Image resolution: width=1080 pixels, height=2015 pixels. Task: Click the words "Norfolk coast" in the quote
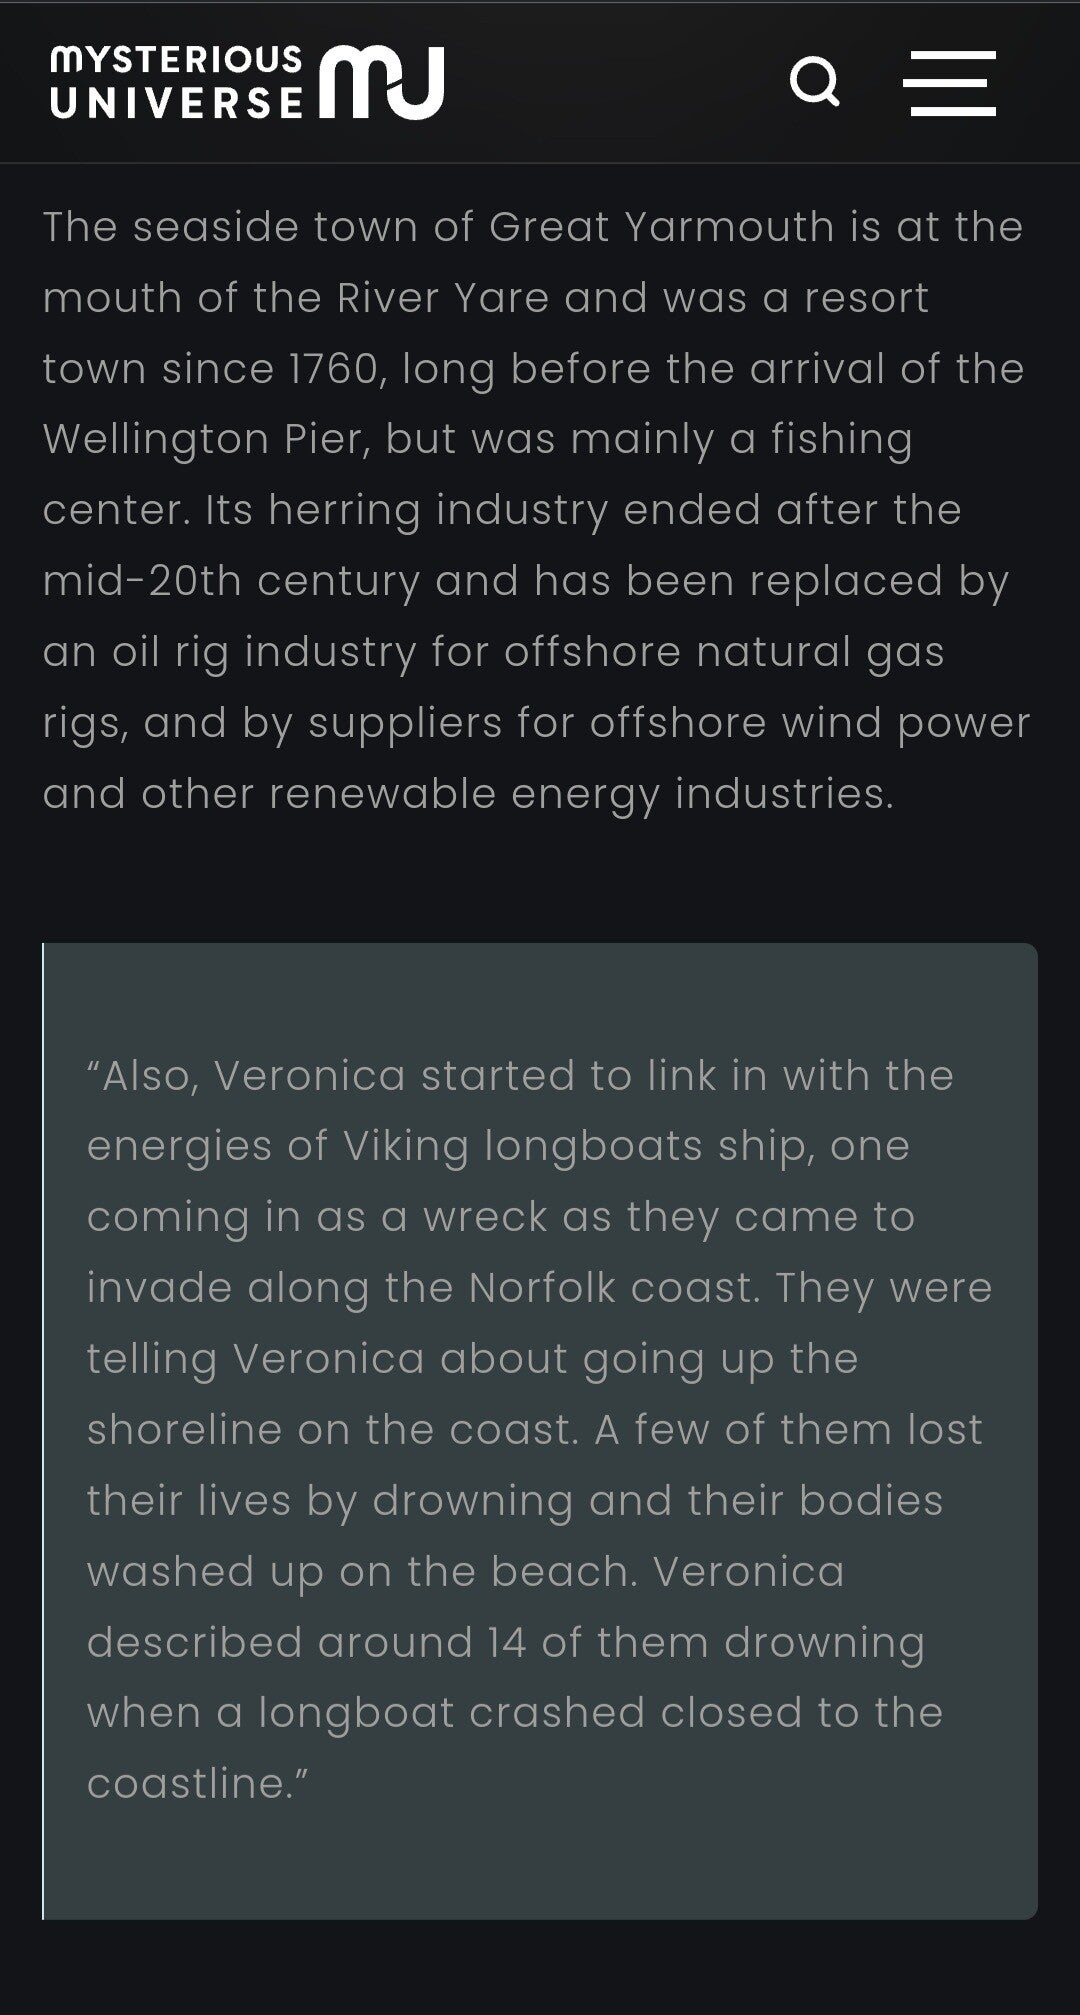point(611,1288)
